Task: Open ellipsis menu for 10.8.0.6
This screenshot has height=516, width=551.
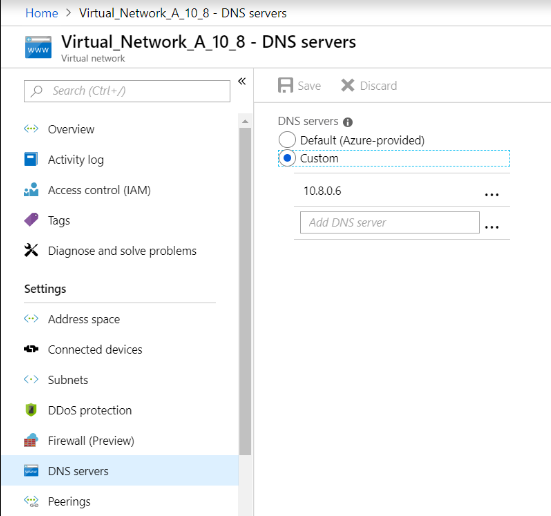Action: tap(492, 194)
